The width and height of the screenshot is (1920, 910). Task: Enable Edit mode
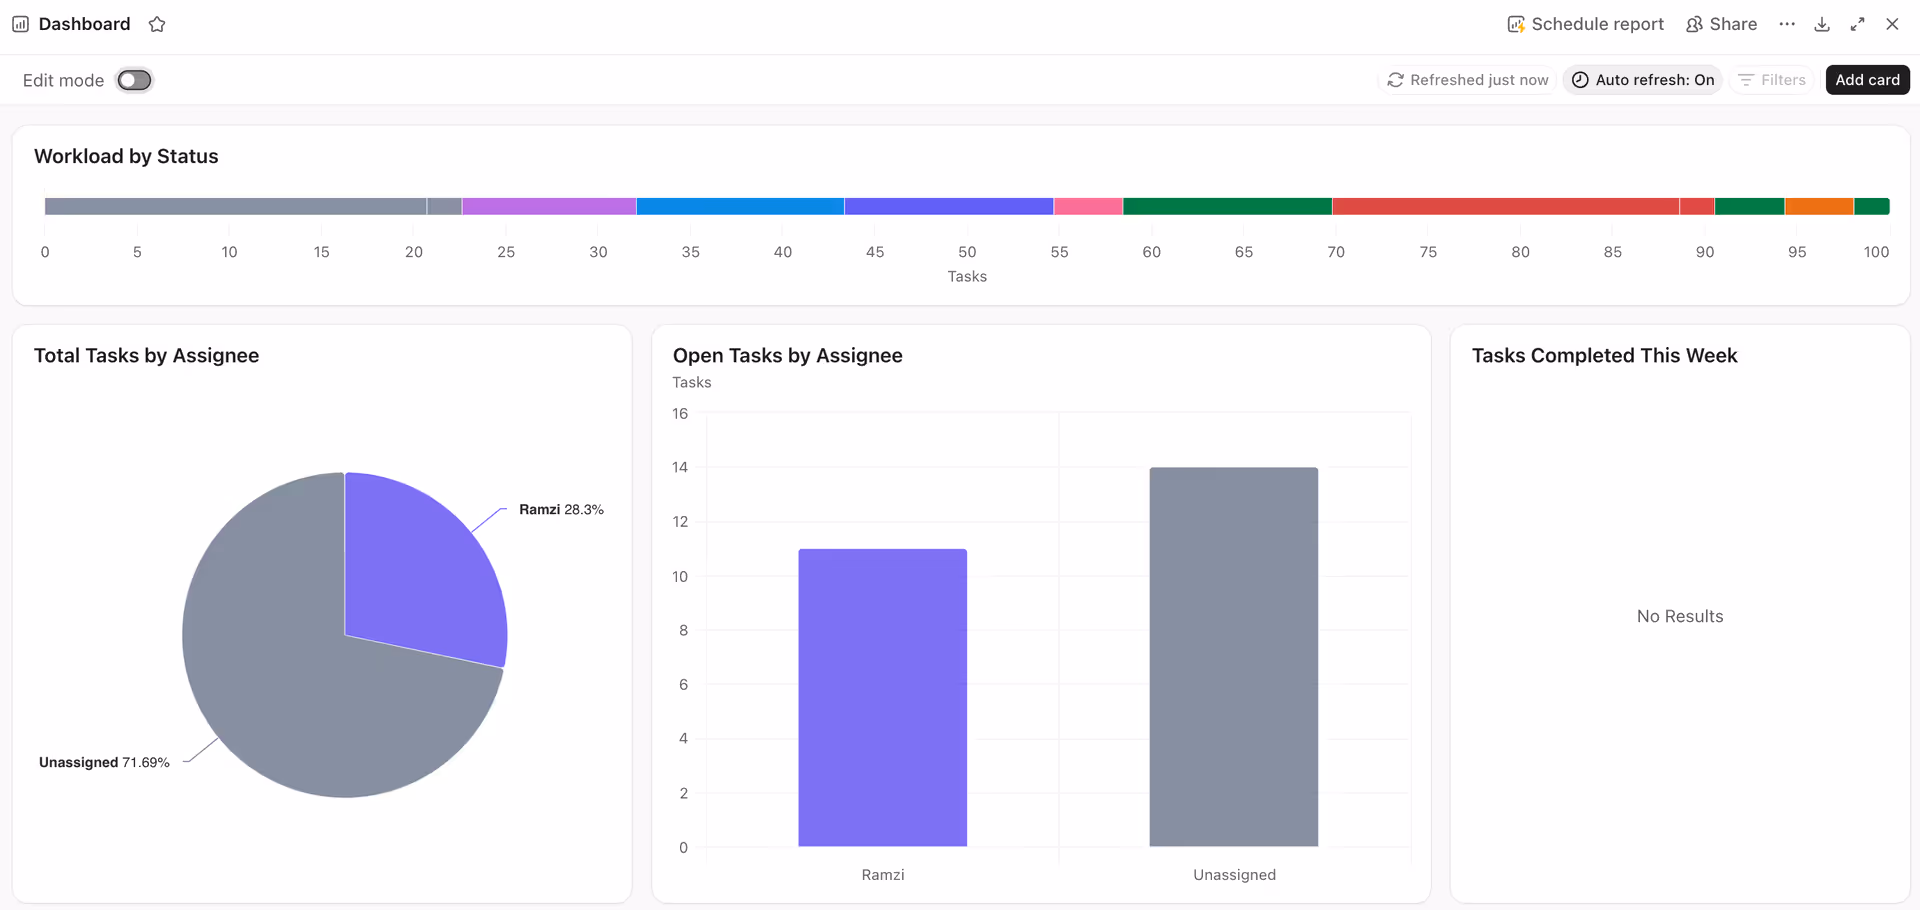click(x=134, y=80)
